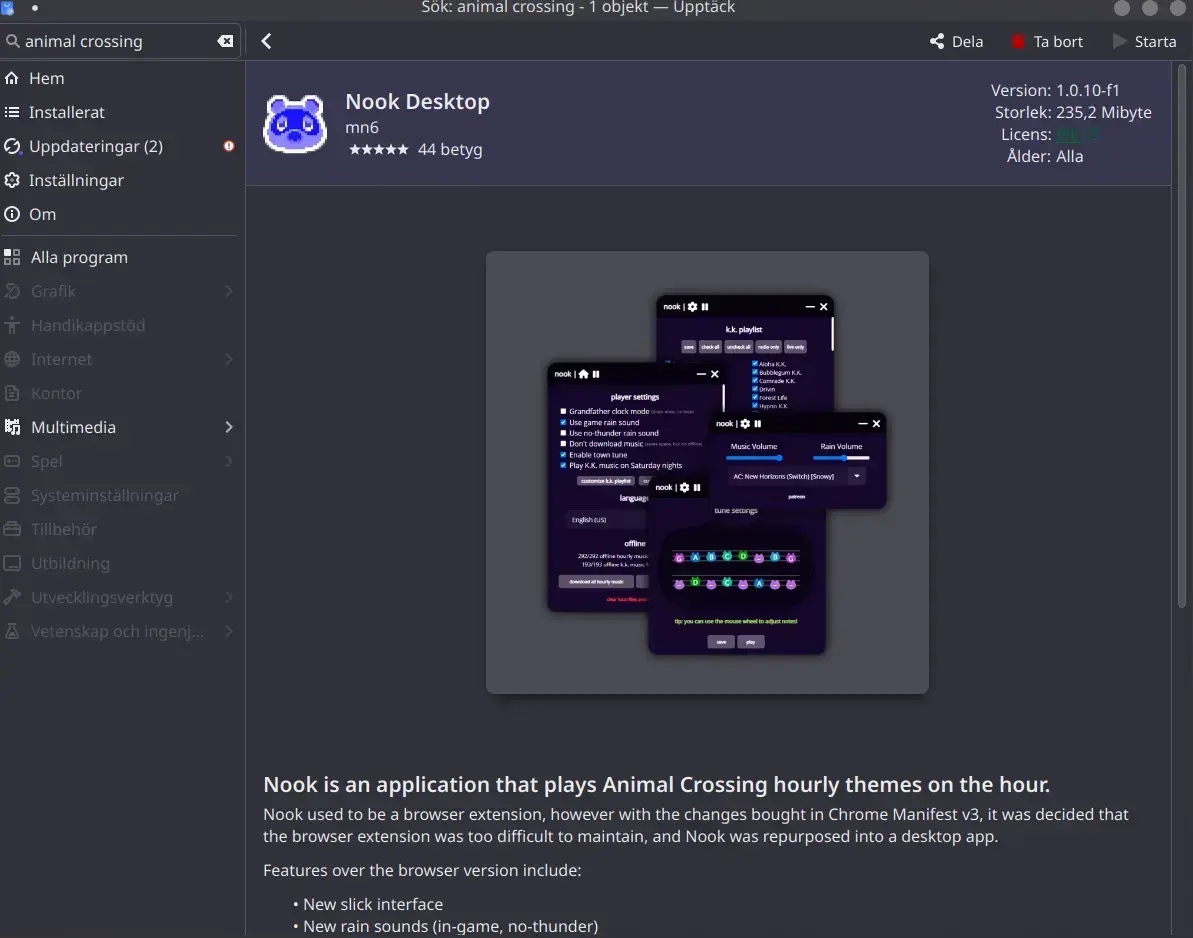Click the Installerat list icon
Screen dimensions: 1193x938
(12, 112)
